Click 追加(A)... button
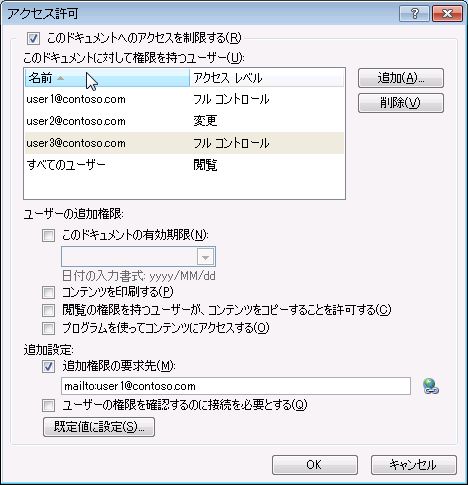This screenshot has width=468, height=485. tap(401, 78)
